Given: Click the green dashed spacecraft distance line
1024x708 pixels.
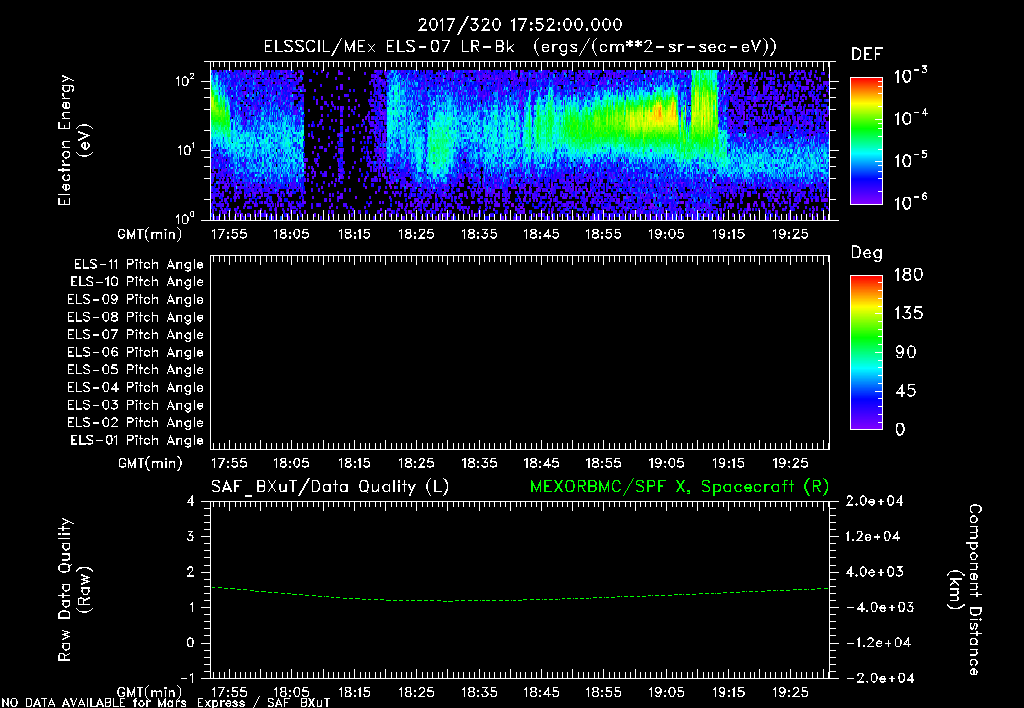Looking at the screenshot, I should point(520,596).
